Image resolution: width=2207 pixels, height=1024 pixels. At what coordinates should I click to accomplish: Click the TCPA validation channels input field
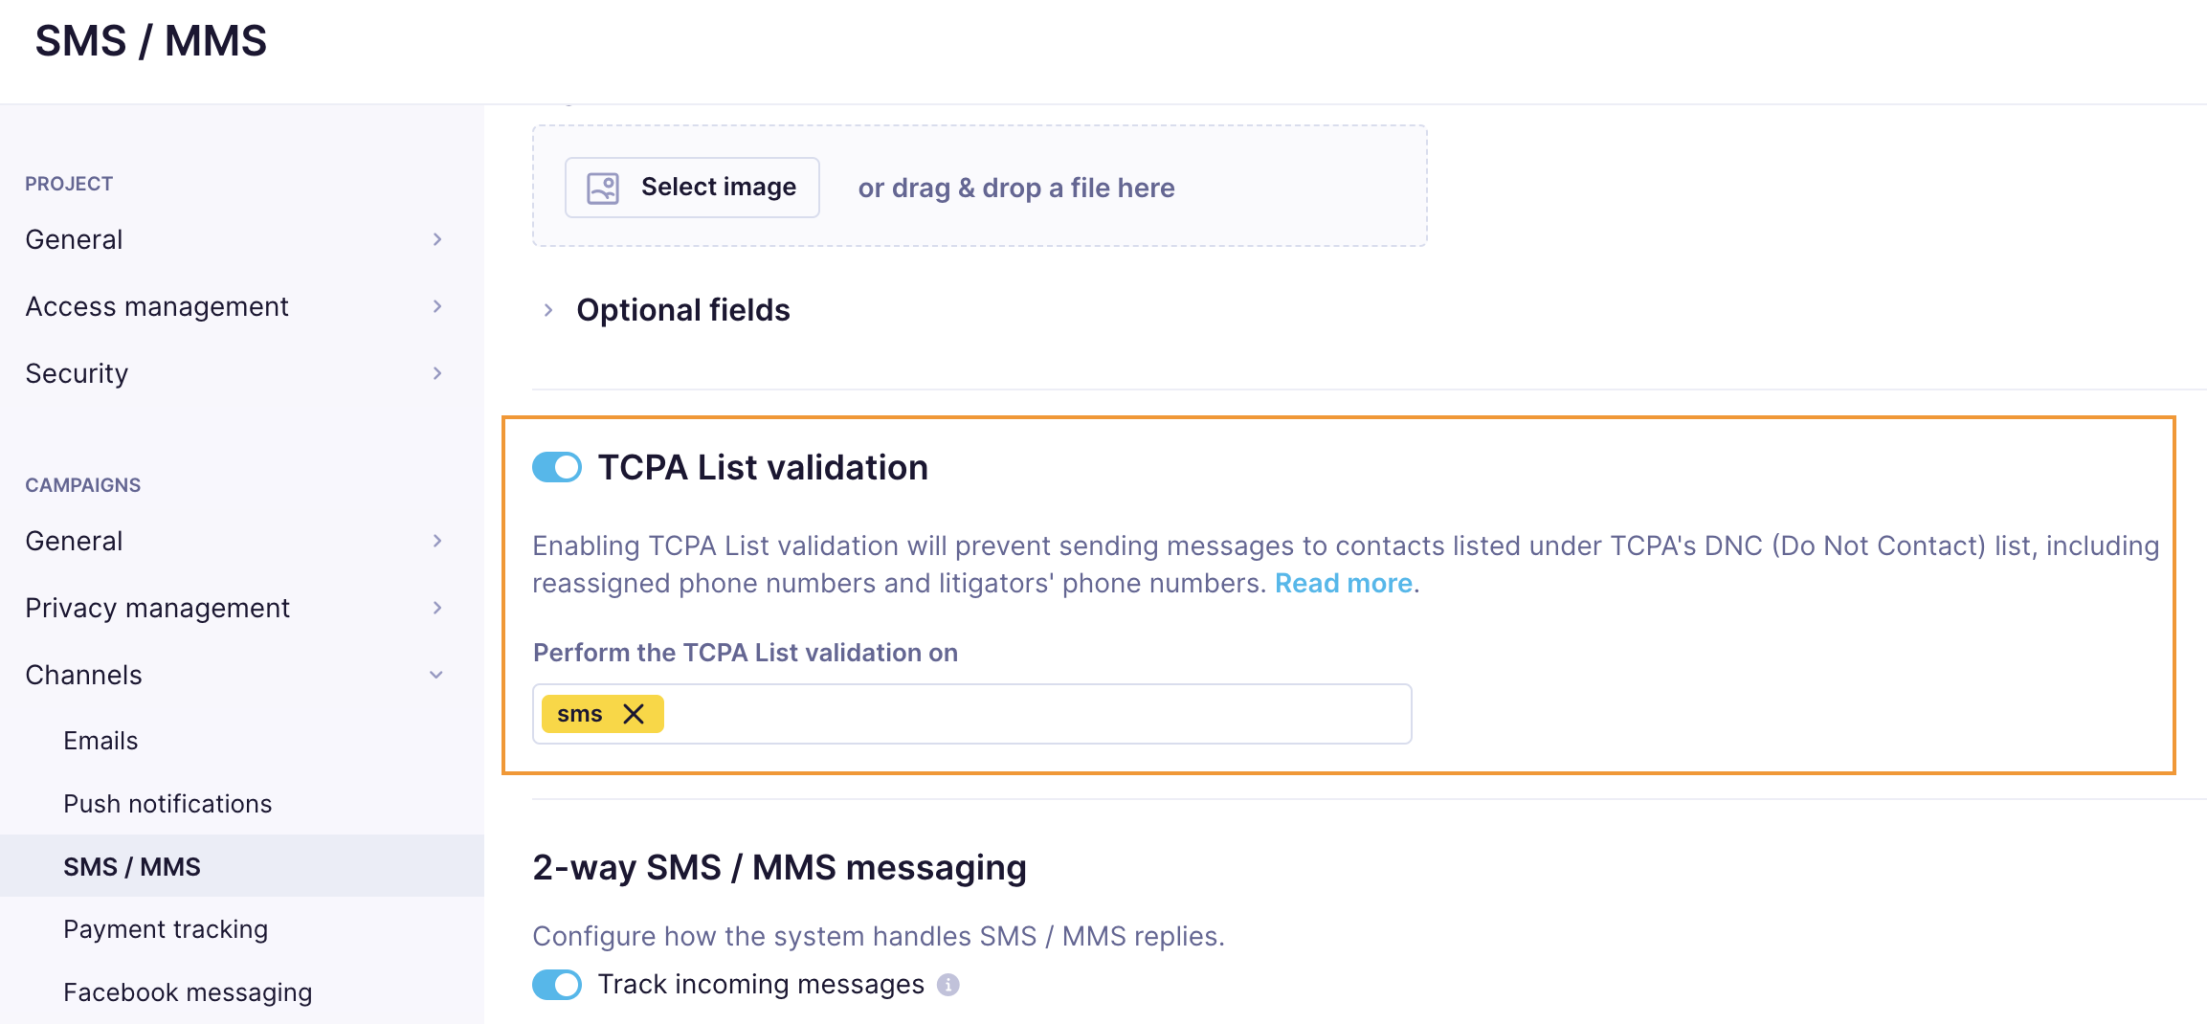1030,714
